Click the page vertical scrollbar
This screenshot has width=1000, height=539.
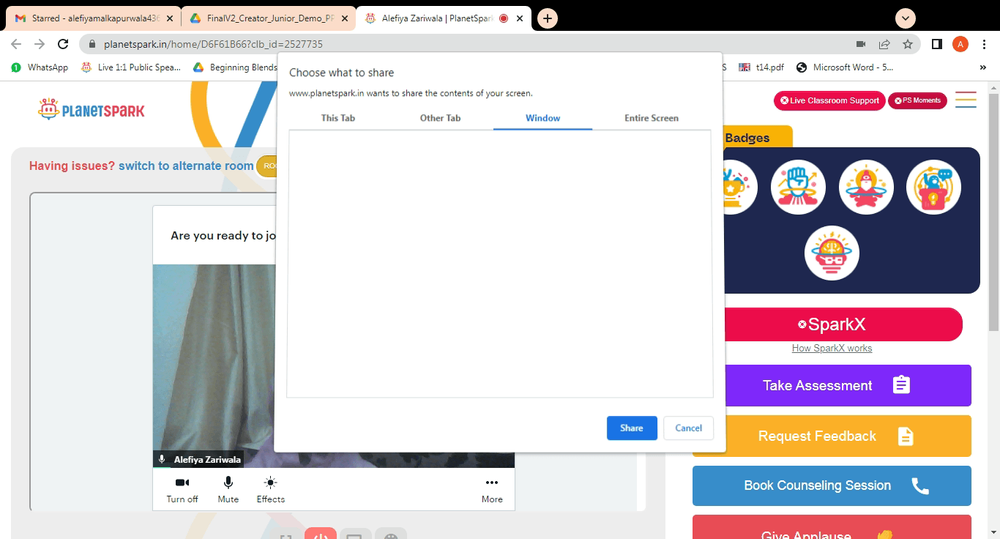(x=994, y=213)
